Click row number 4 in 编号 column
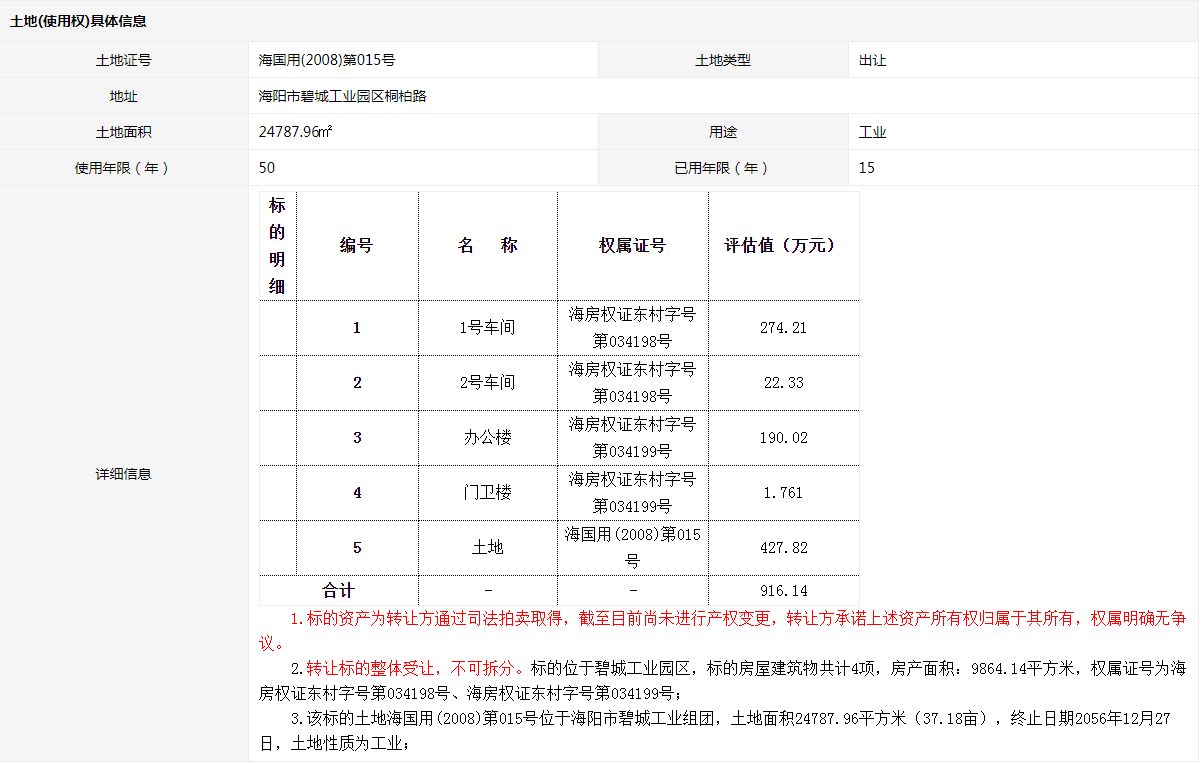Viewport: 1203px width, 764px height. (x=357, y=493)
